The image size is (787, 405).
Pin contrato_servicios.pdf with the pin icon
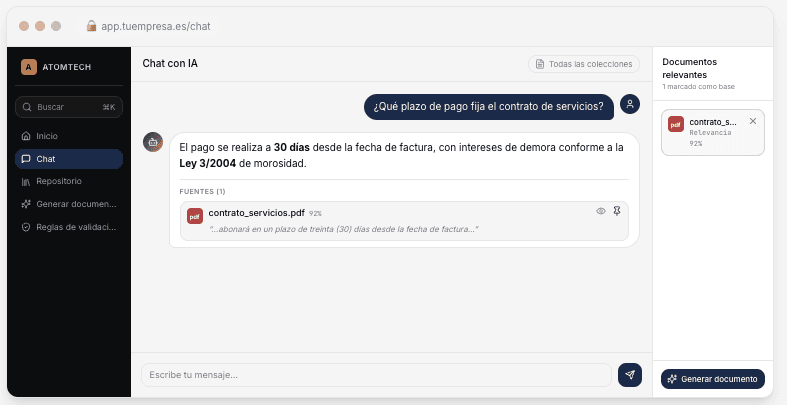pyautogui.click(x=617, y=211)
